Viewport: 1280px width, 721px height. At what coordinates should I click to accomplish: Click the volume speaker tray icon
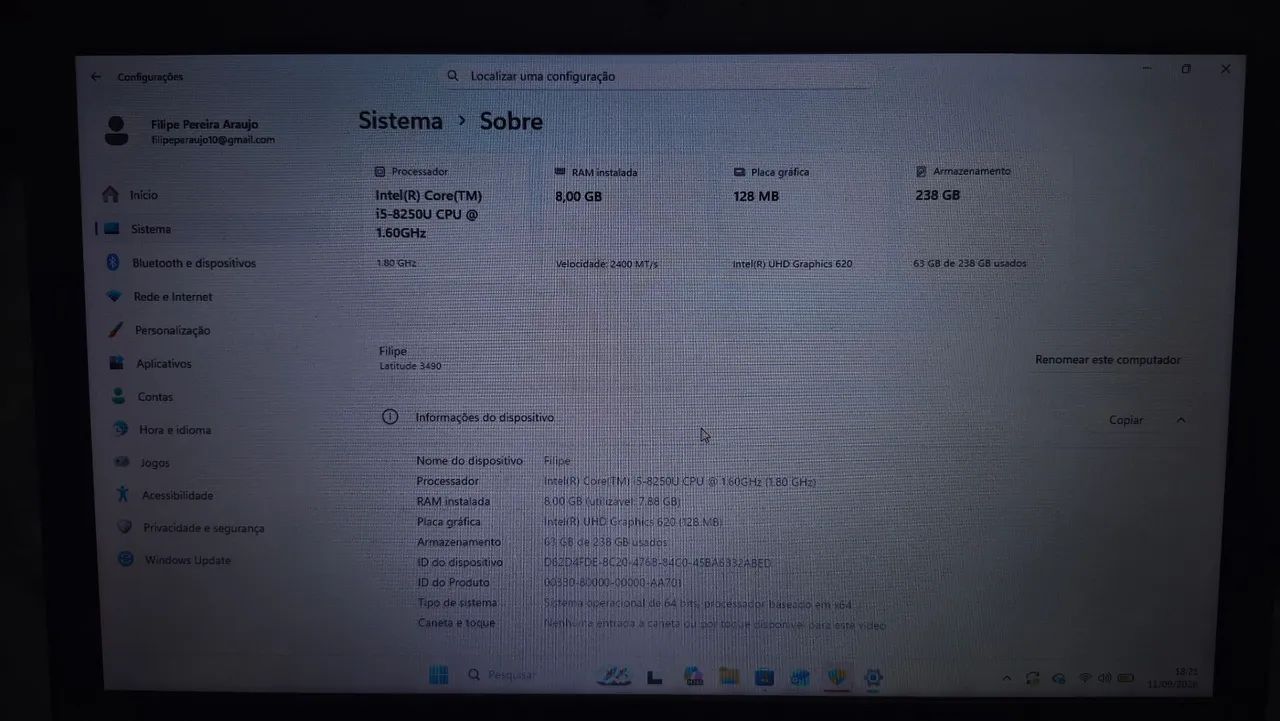point(1104,678)
